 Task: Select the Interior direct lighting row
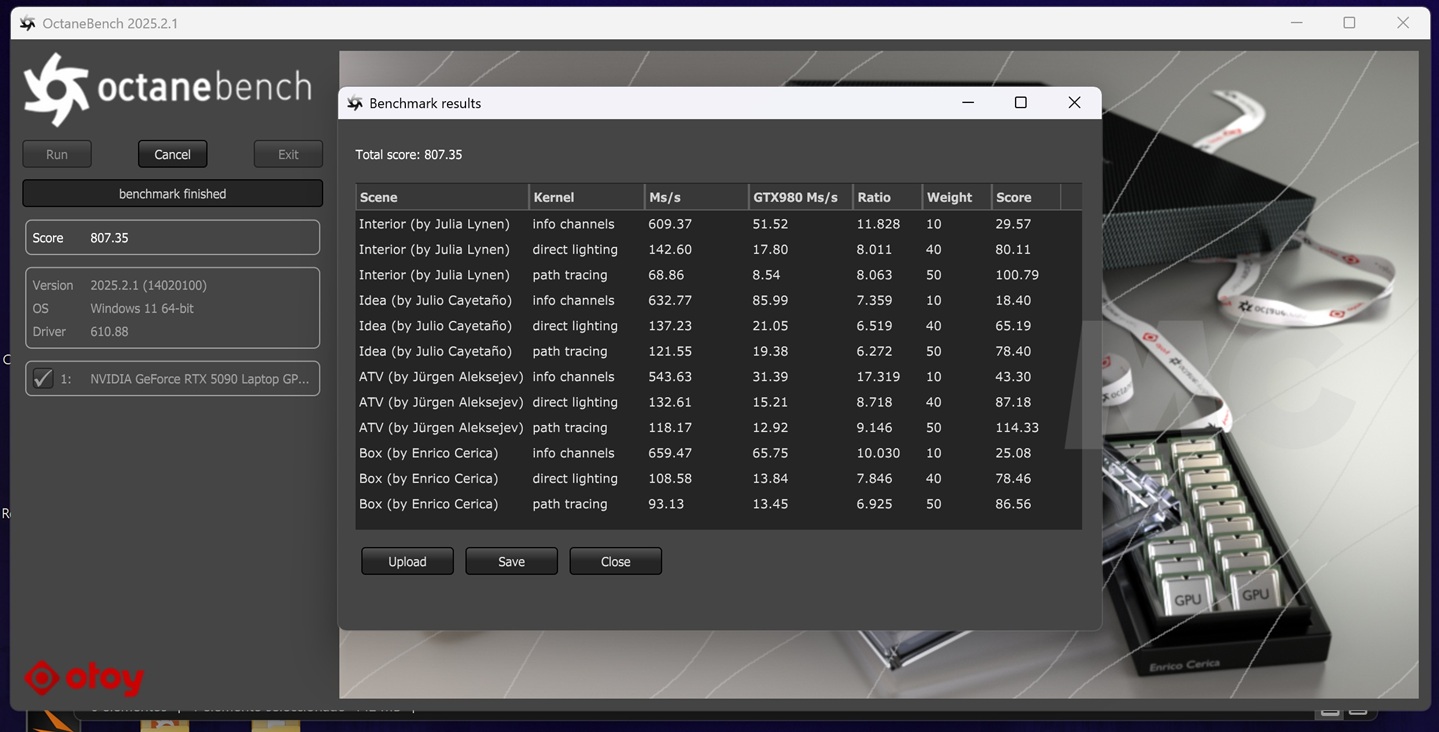pos(718,249)
